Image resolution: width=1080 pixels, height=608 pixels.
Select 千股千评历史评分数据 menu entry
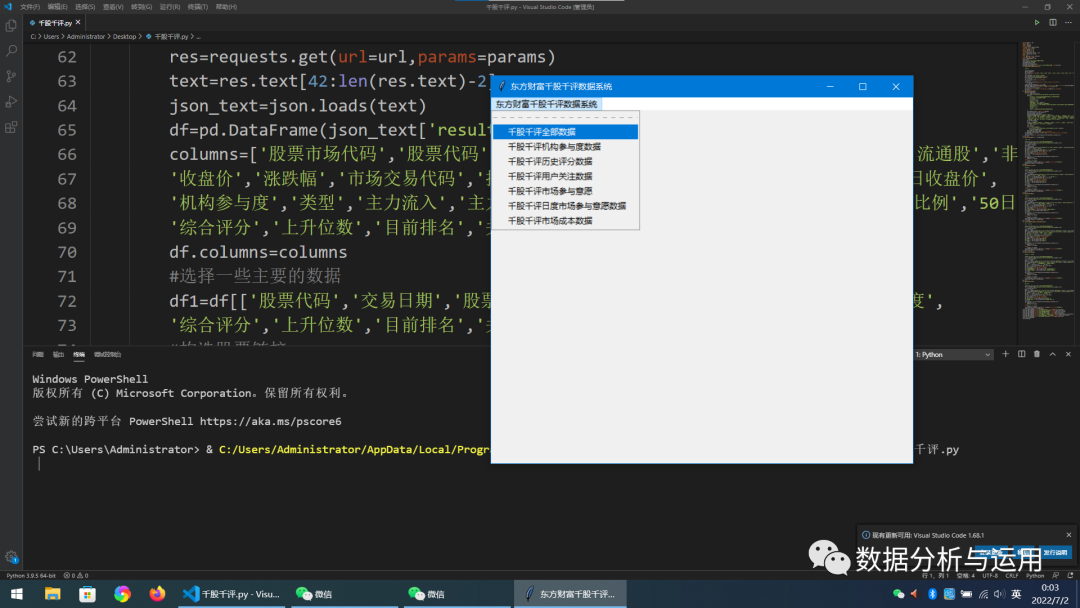(565, 161)
